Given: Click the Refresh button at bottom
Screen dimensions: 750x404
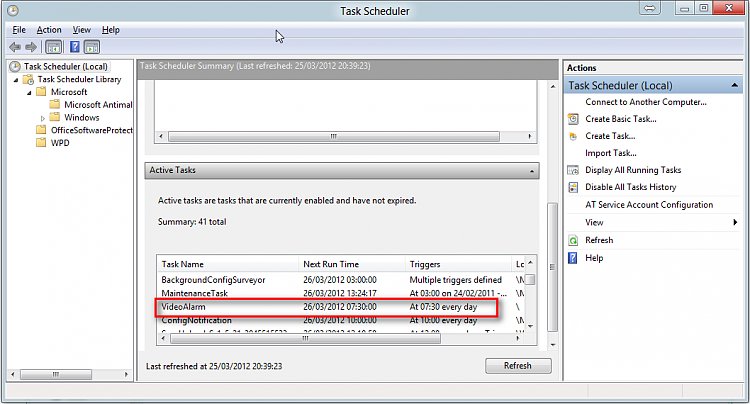Looking at the screenshot, I should (518, 366).
